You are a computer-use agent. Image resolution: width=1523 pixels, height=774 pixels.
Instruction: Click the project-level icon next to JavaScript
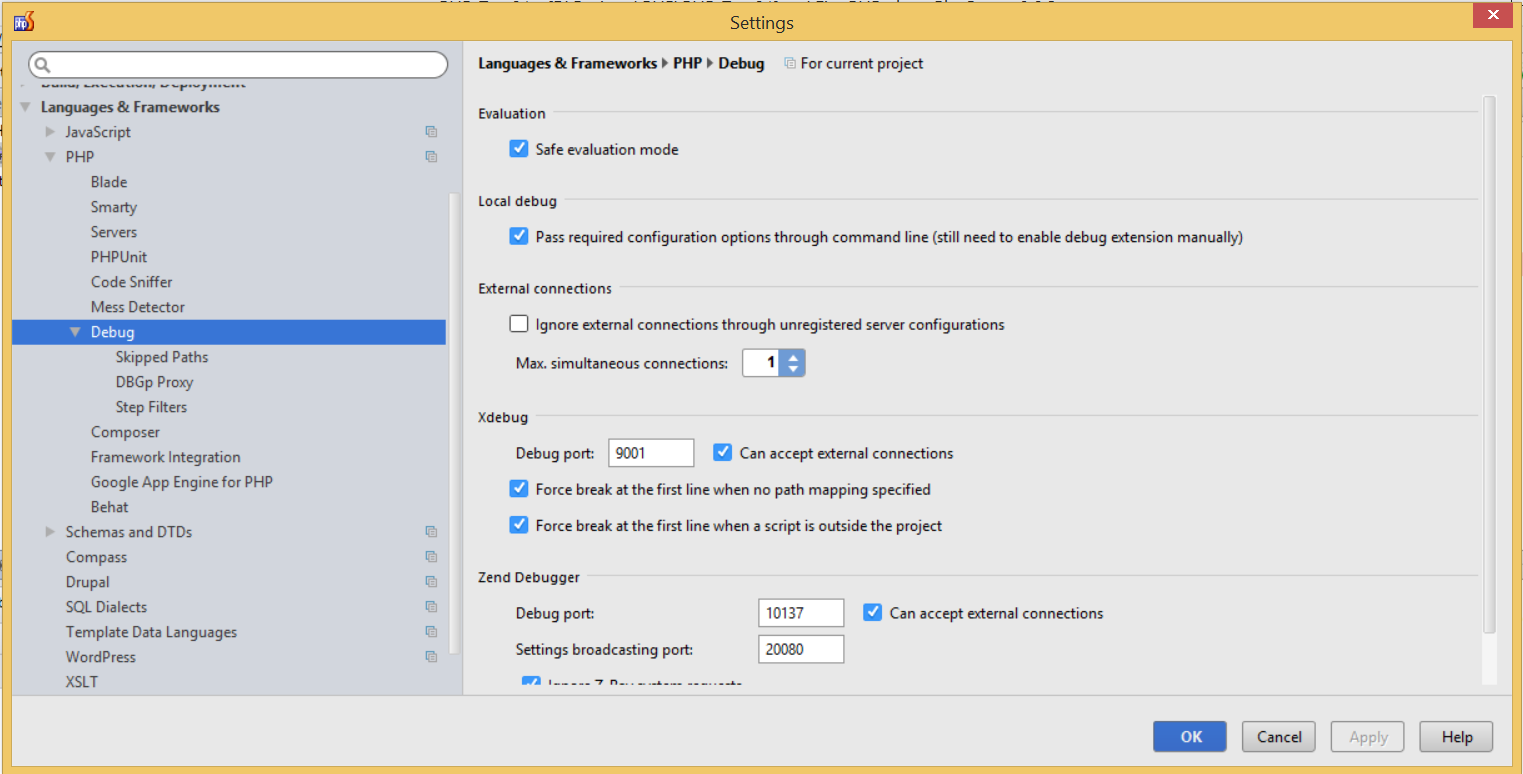[x=431, y=132]
